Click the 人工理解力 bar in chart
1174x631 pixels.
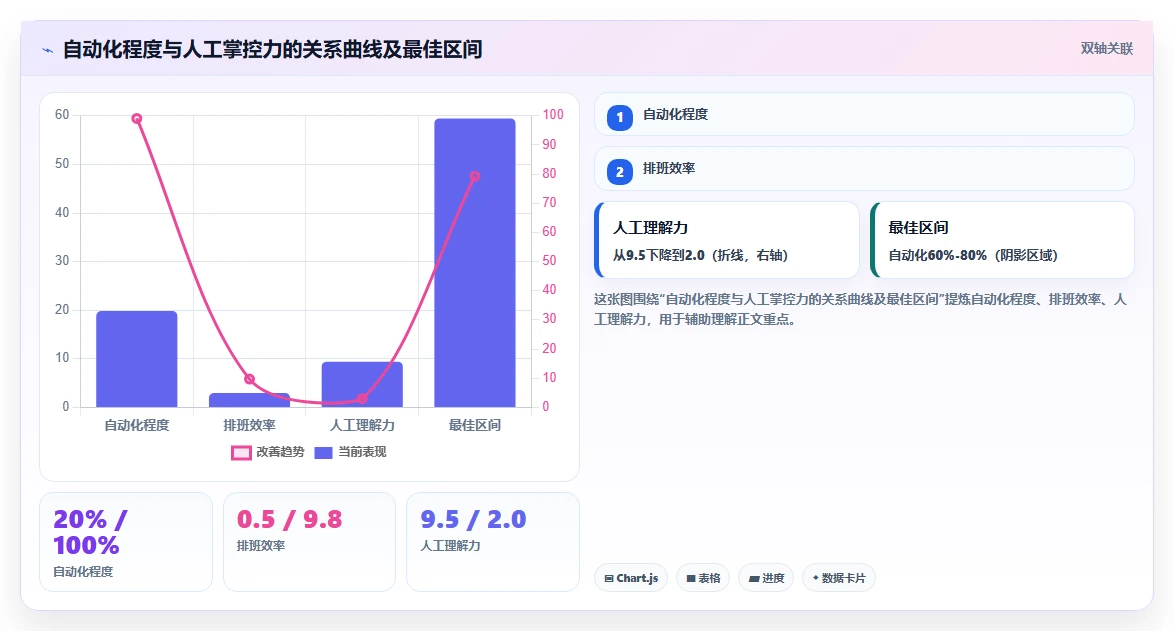pos(362,385)
